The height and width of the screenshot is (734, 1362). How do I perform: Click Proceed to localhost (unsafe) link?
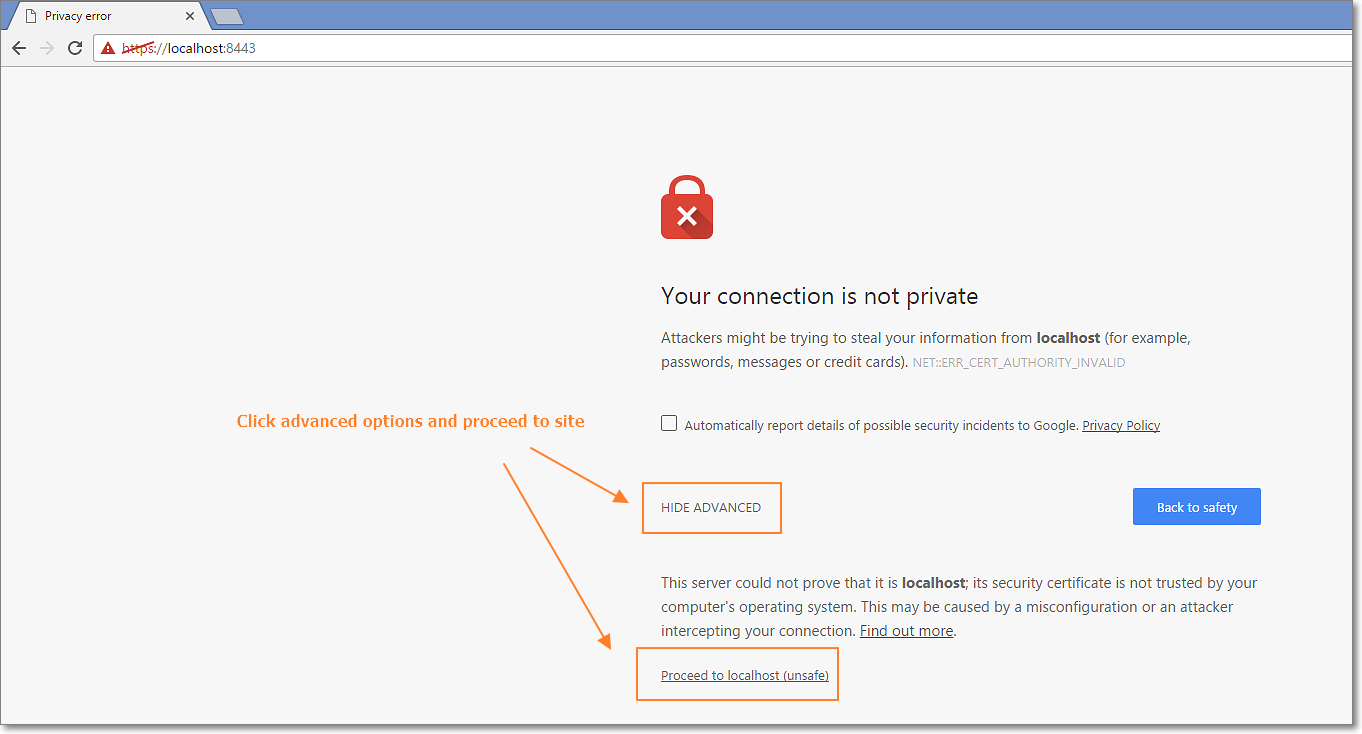tap(745, 675)
